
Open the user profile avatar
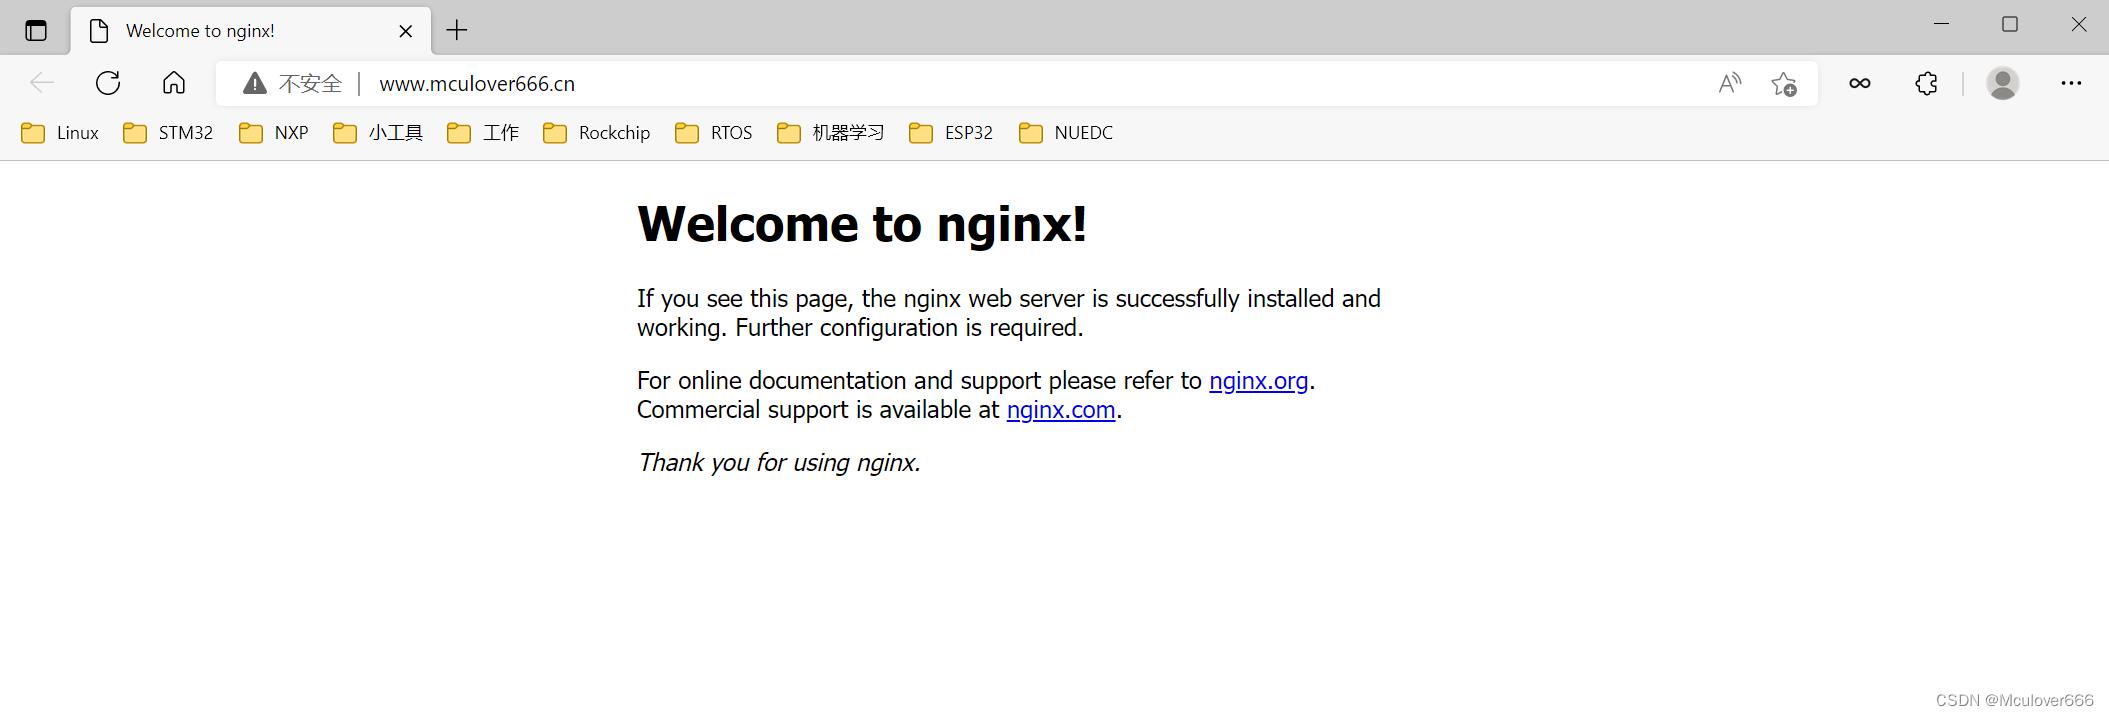click(2003, 83)
